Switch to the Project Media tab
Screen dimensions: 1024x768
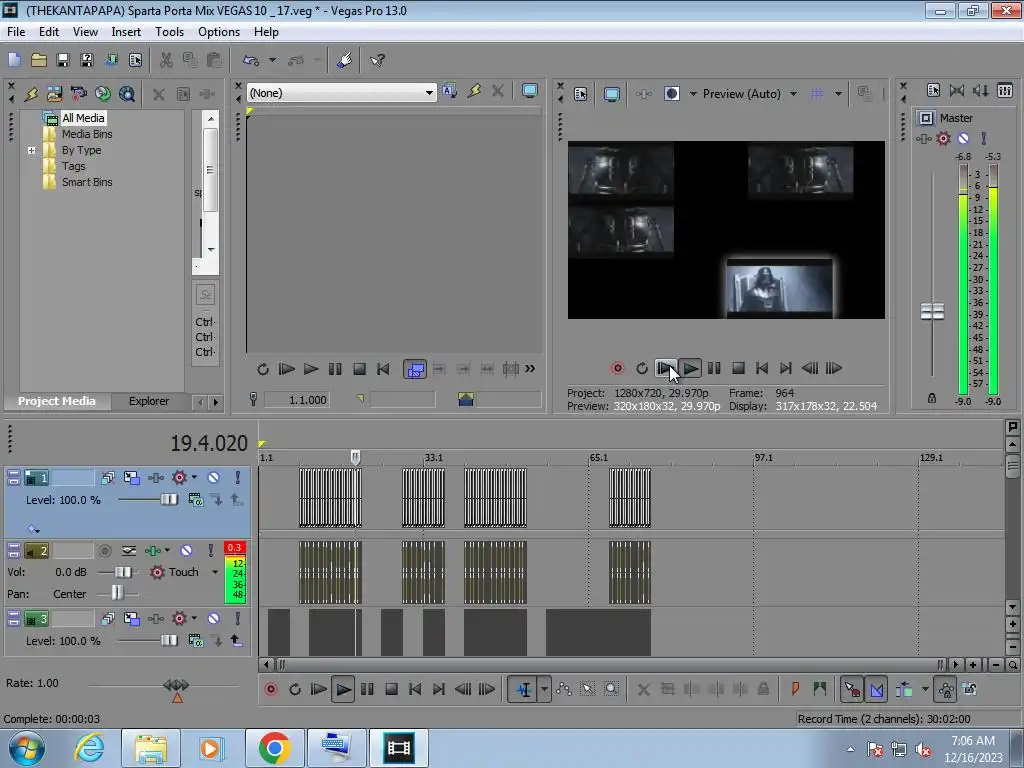coord(56,401)
